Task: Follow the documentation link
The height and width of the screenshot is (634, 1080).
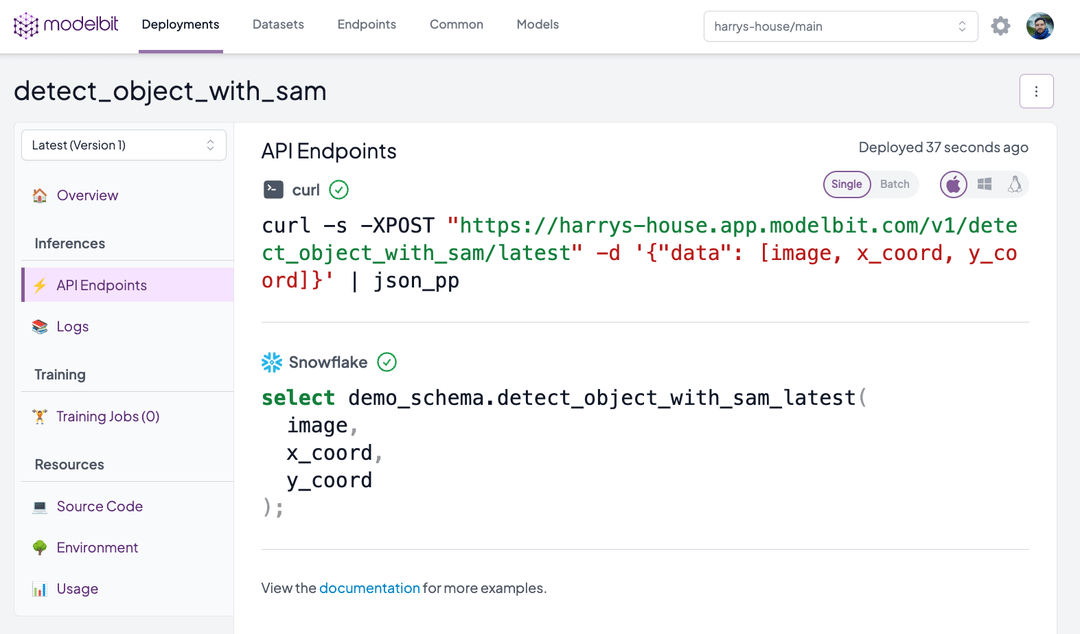Action: pos(369,588)
